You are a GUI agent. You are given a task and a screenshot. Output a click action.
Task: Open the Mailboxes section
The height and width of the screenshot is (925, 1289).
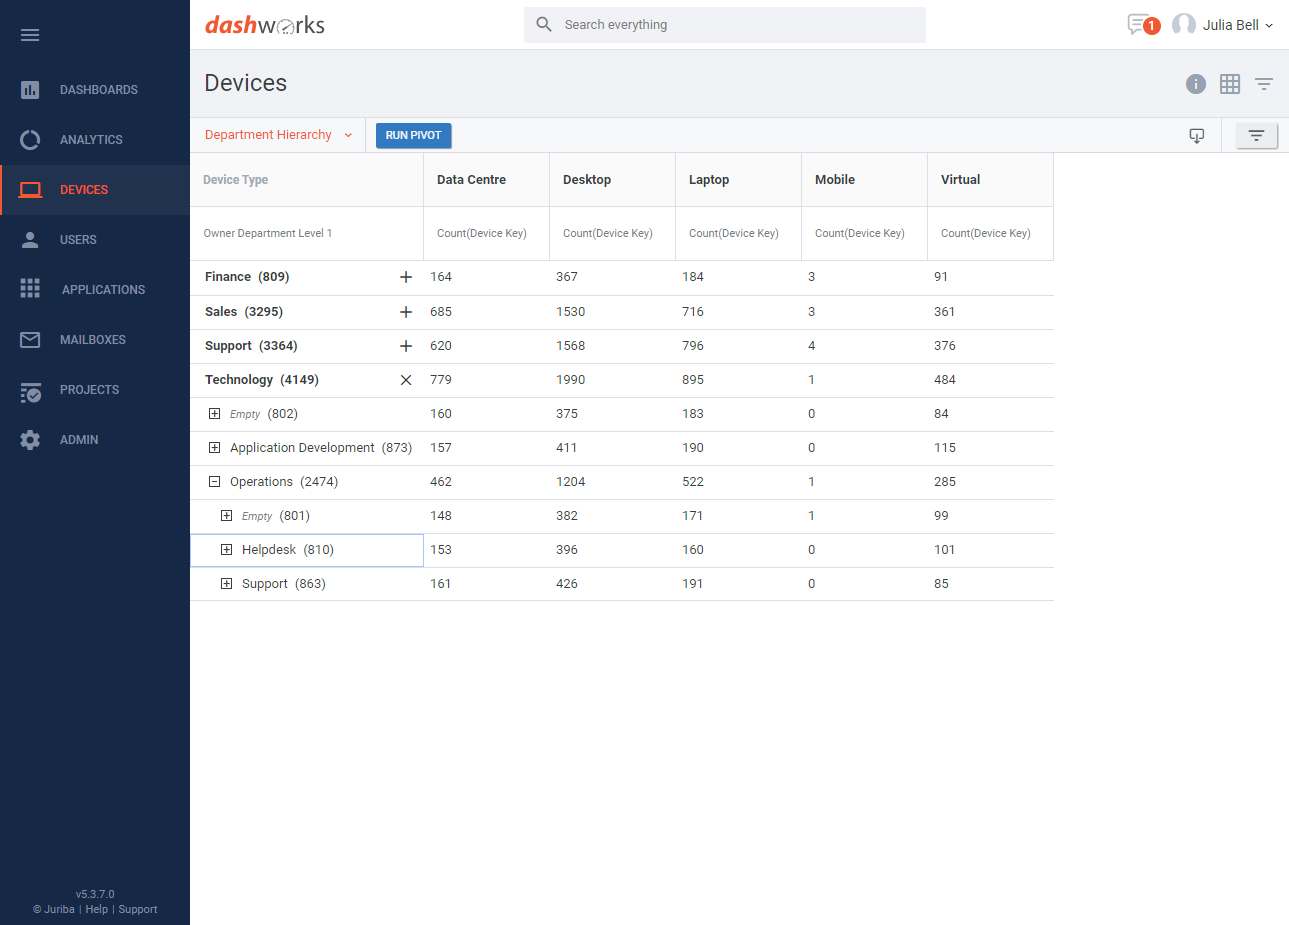93,340
